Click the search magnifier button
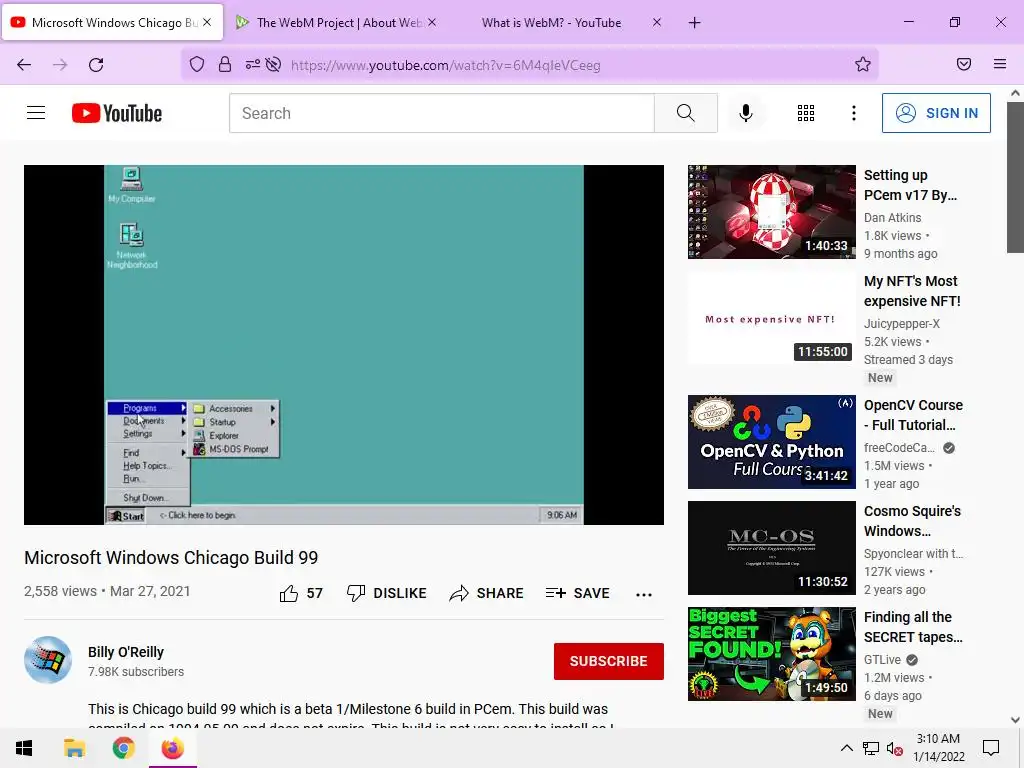 [686, 113]
